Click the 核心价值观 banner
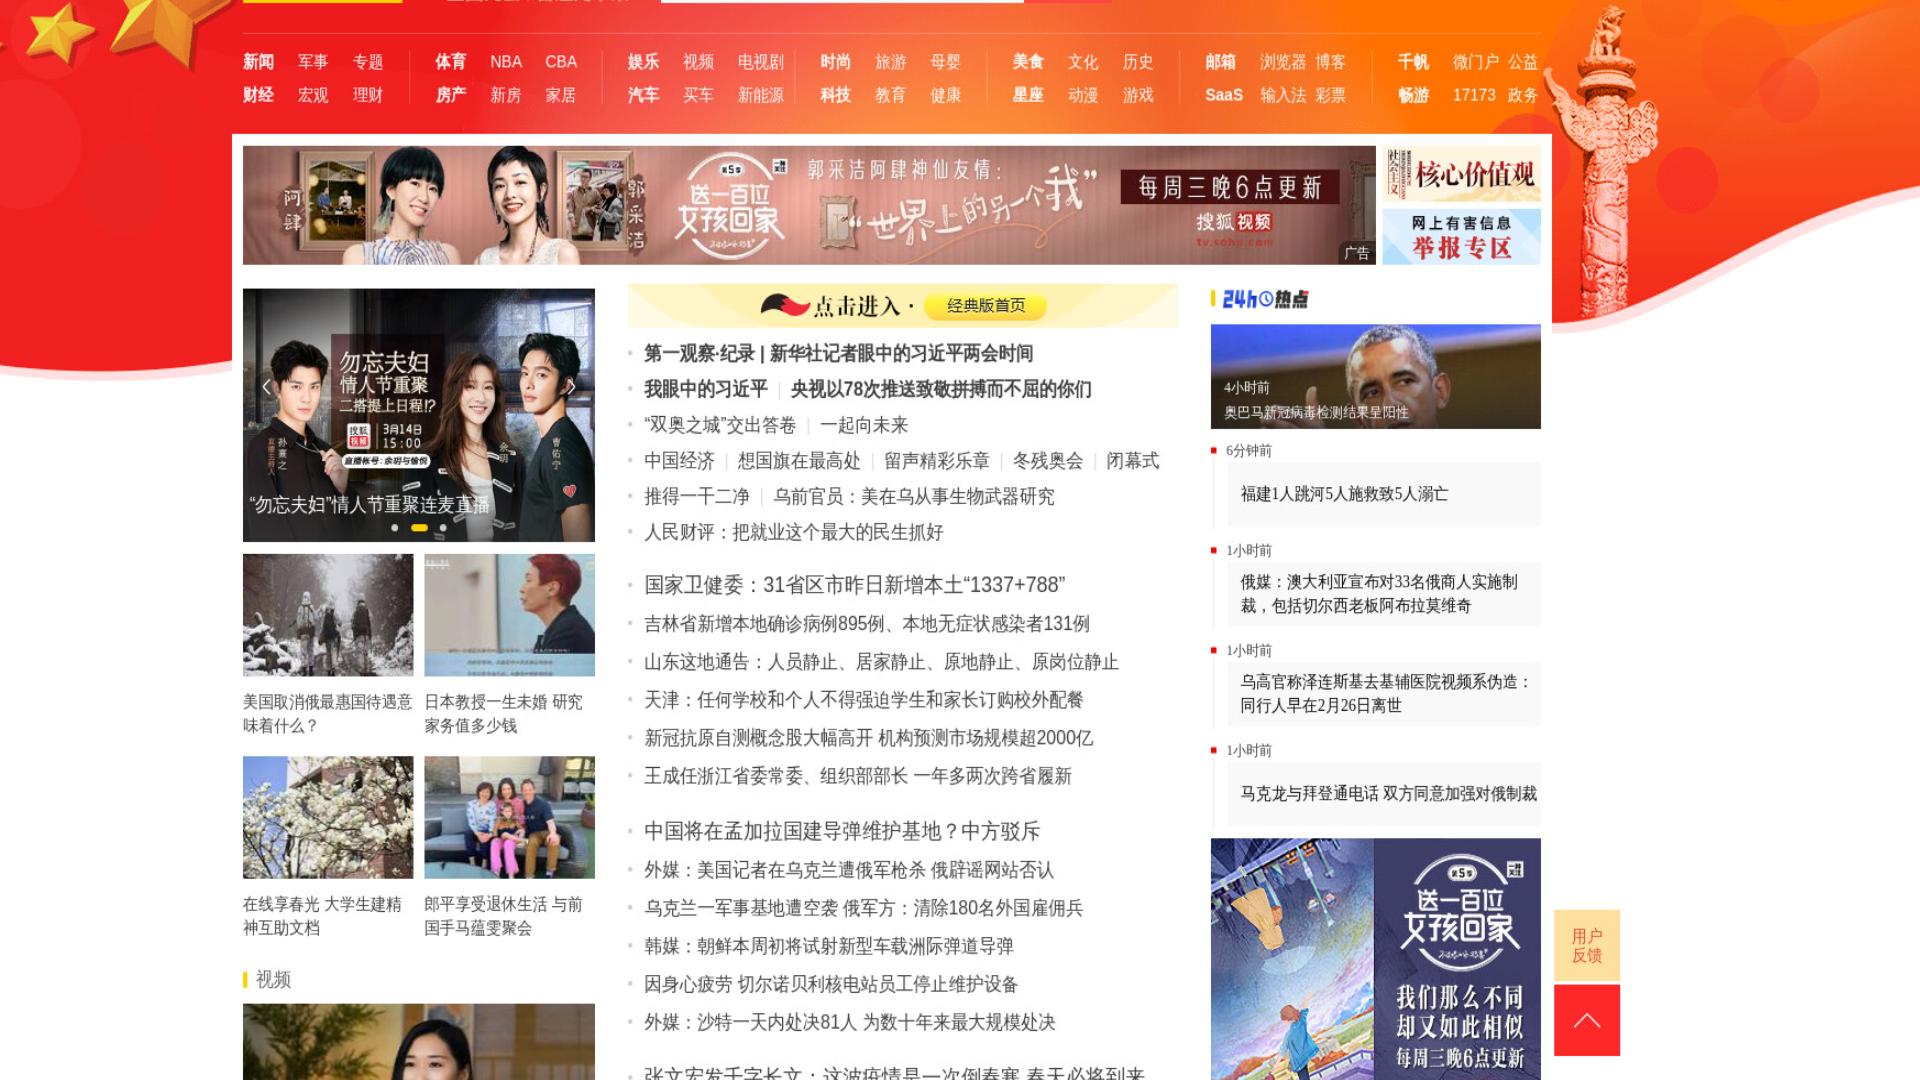This screenshot has height=1080, width=1920. click(x=1461, y=174)
